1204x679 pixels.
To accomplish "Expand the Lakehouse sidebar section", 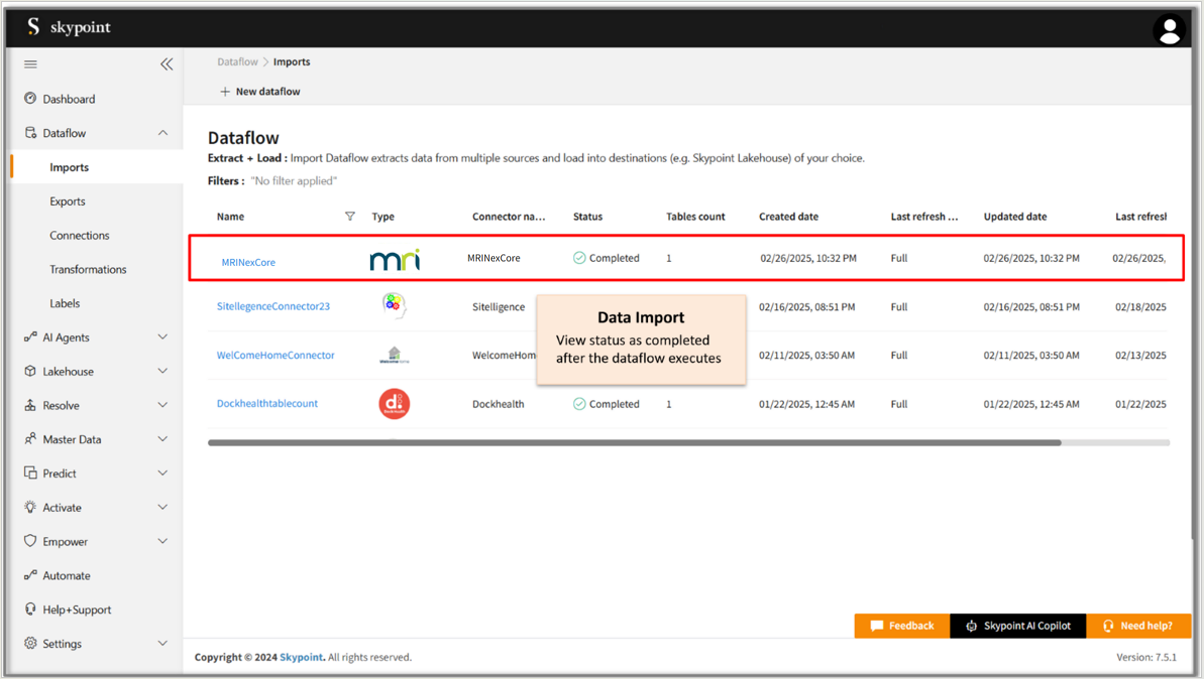I will coord(163,372).
